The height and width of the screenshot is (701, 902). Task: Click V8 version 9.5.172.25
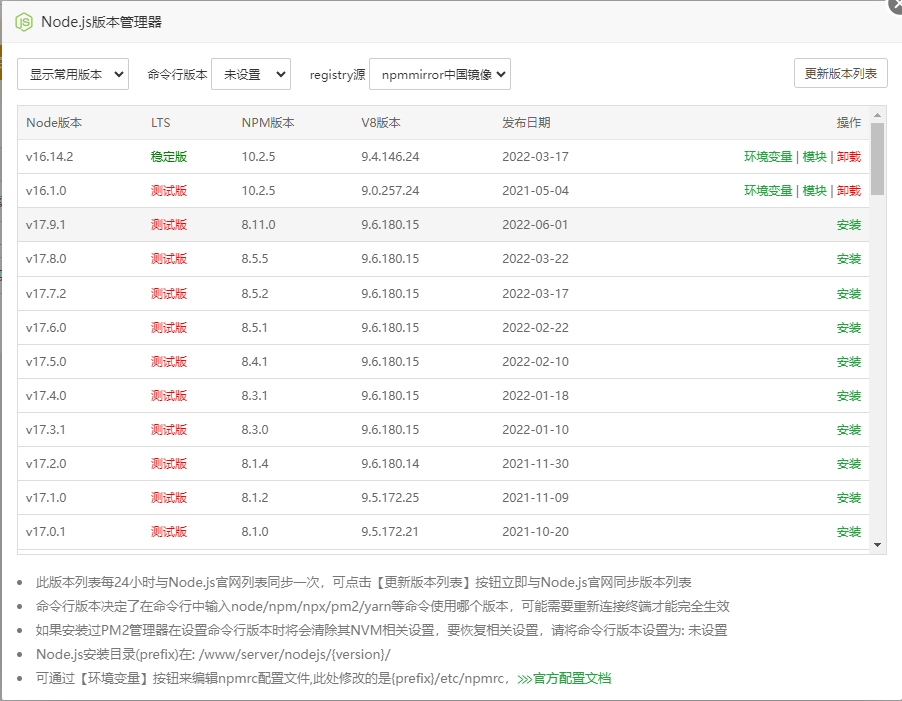pos(390,497)
